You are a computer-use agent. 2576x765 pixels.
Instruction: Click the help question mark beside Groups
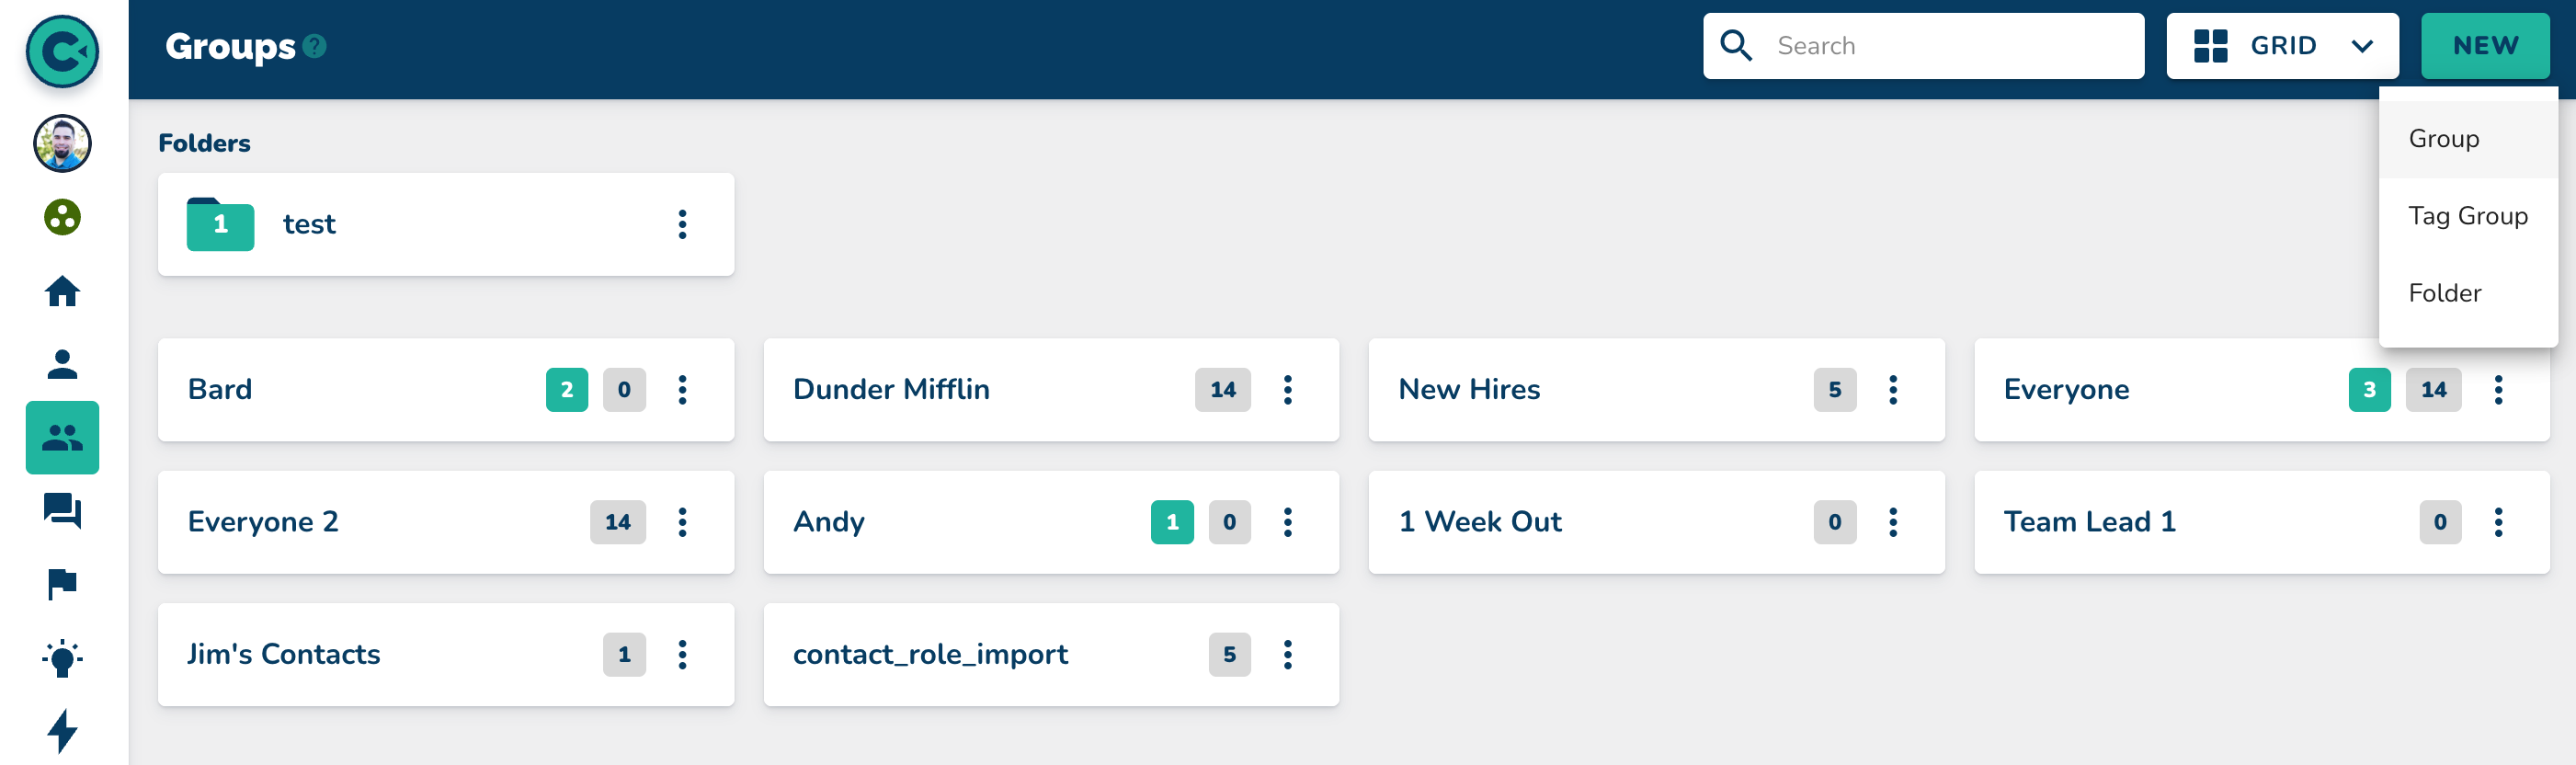pyautogui.click(x=315, y=46)
